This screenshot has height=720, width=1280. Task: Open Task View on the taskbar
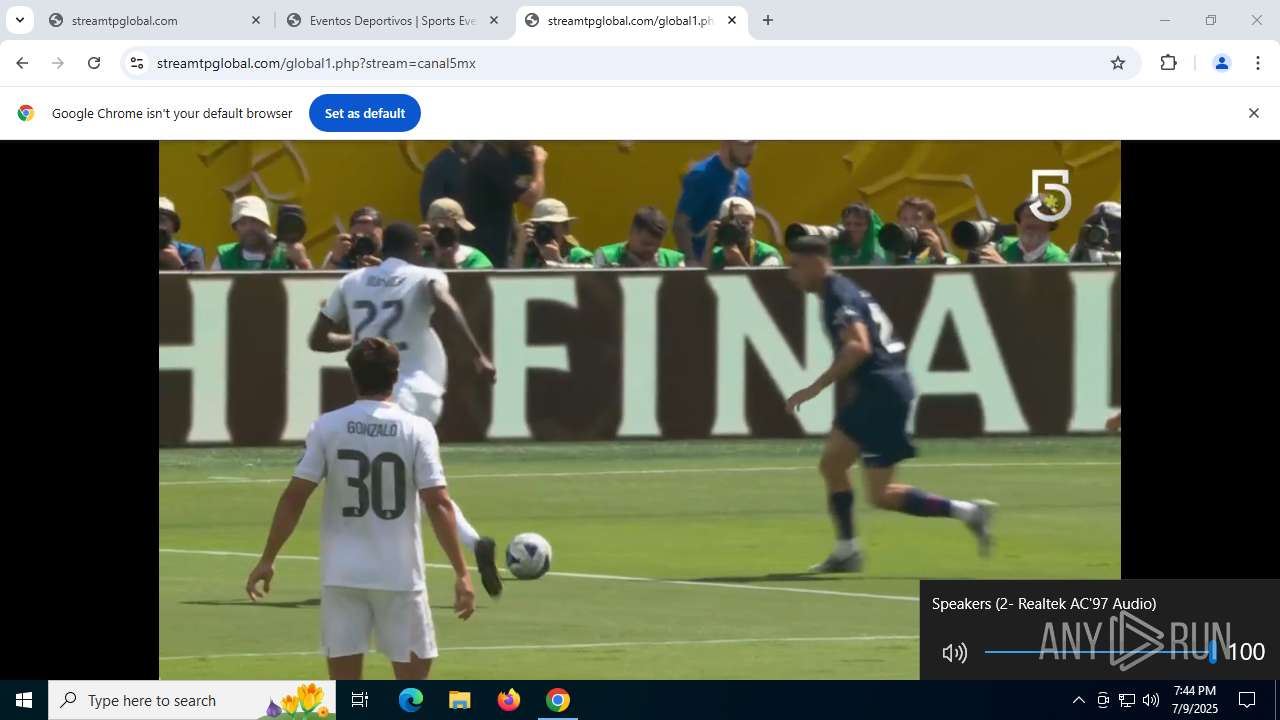point(360,700)
